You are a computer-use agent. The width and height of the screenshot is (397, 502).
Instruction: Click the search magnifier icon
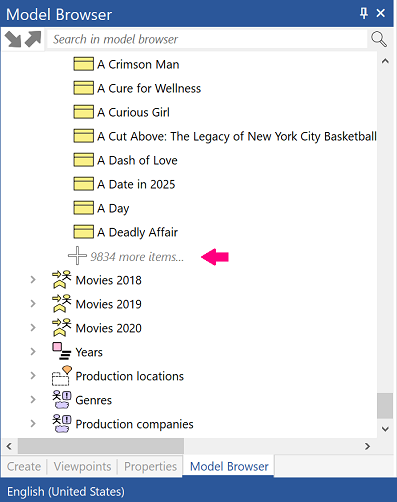[x=379, y=39]
